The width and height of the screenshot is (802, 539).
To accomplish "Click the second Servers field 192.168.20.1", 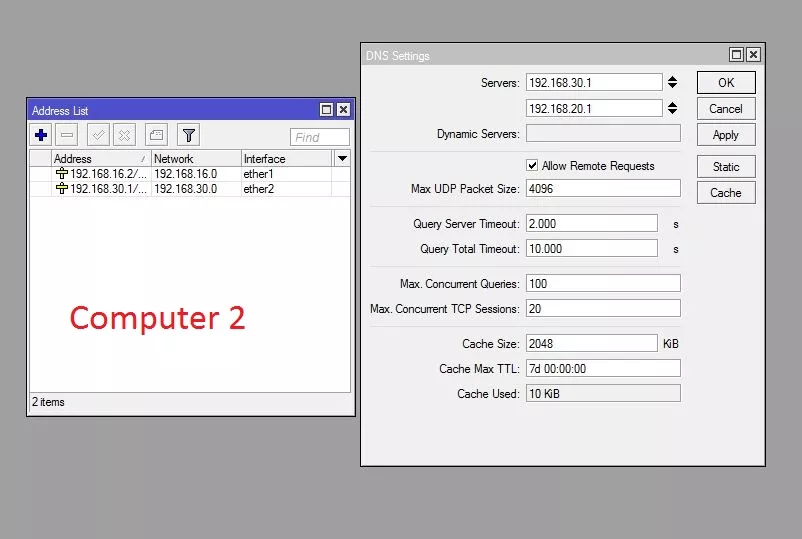I will [x=594, y=108].
